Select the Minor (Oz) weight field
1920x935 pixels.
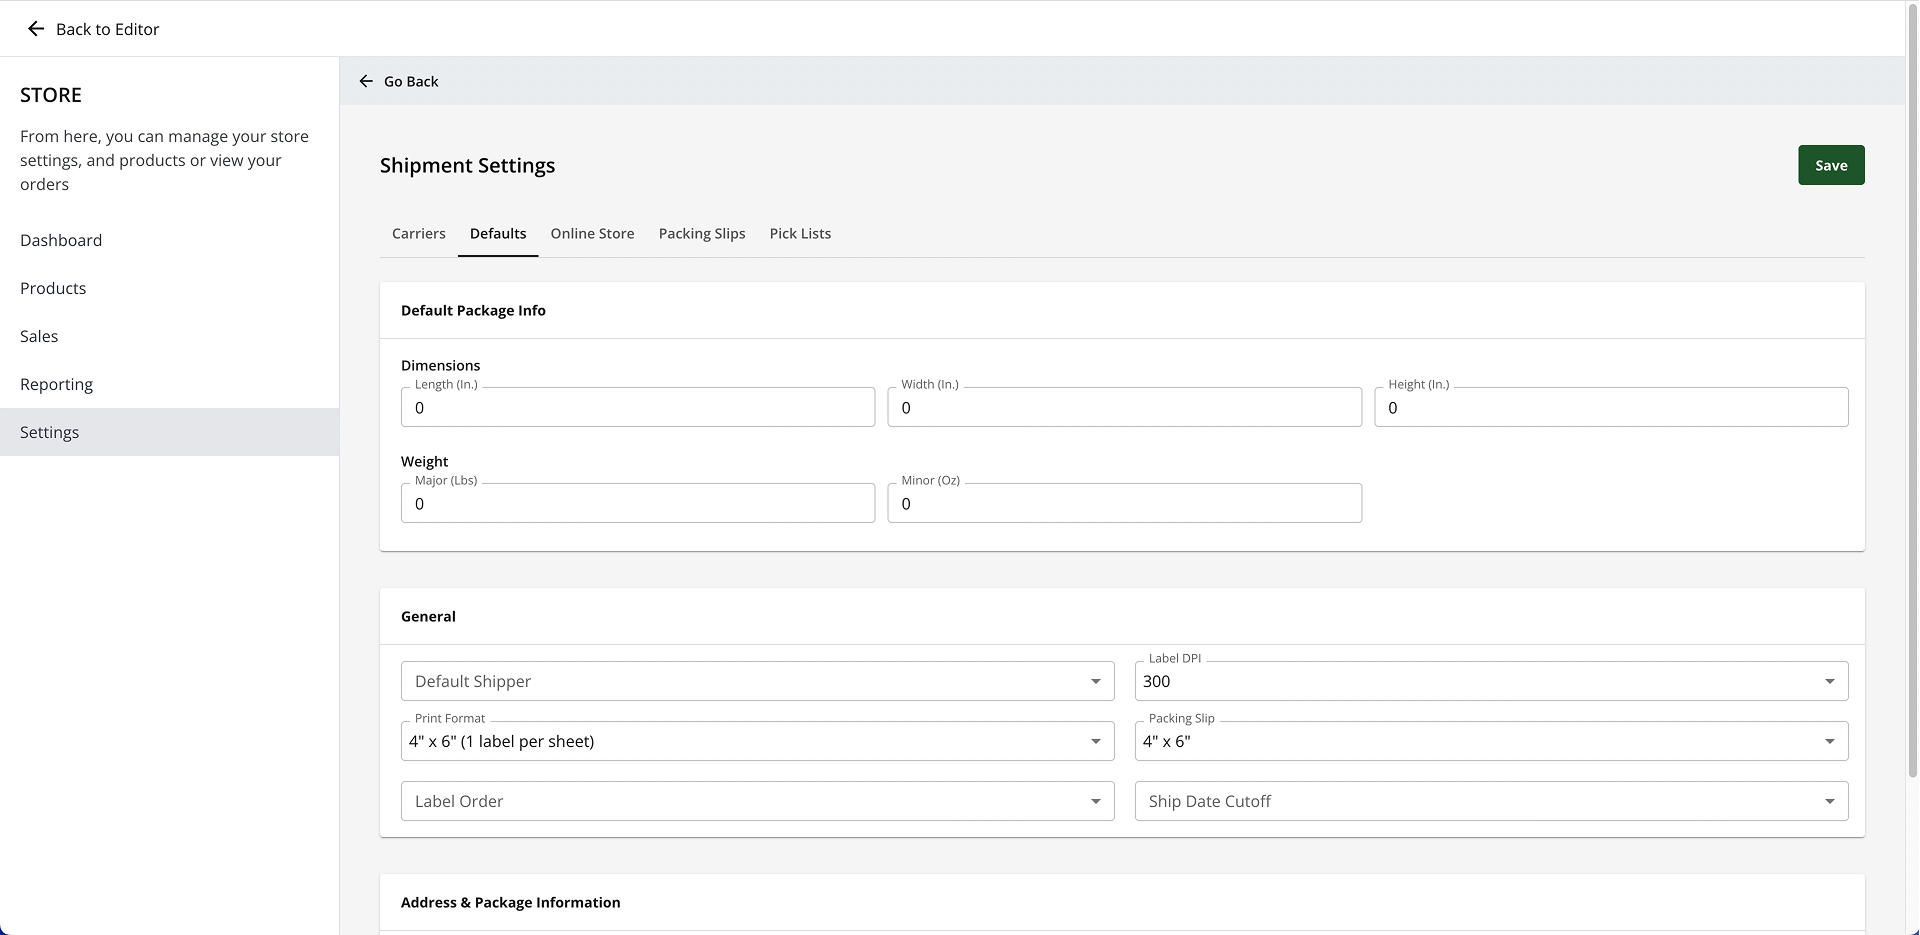[x=1124, y=504]
